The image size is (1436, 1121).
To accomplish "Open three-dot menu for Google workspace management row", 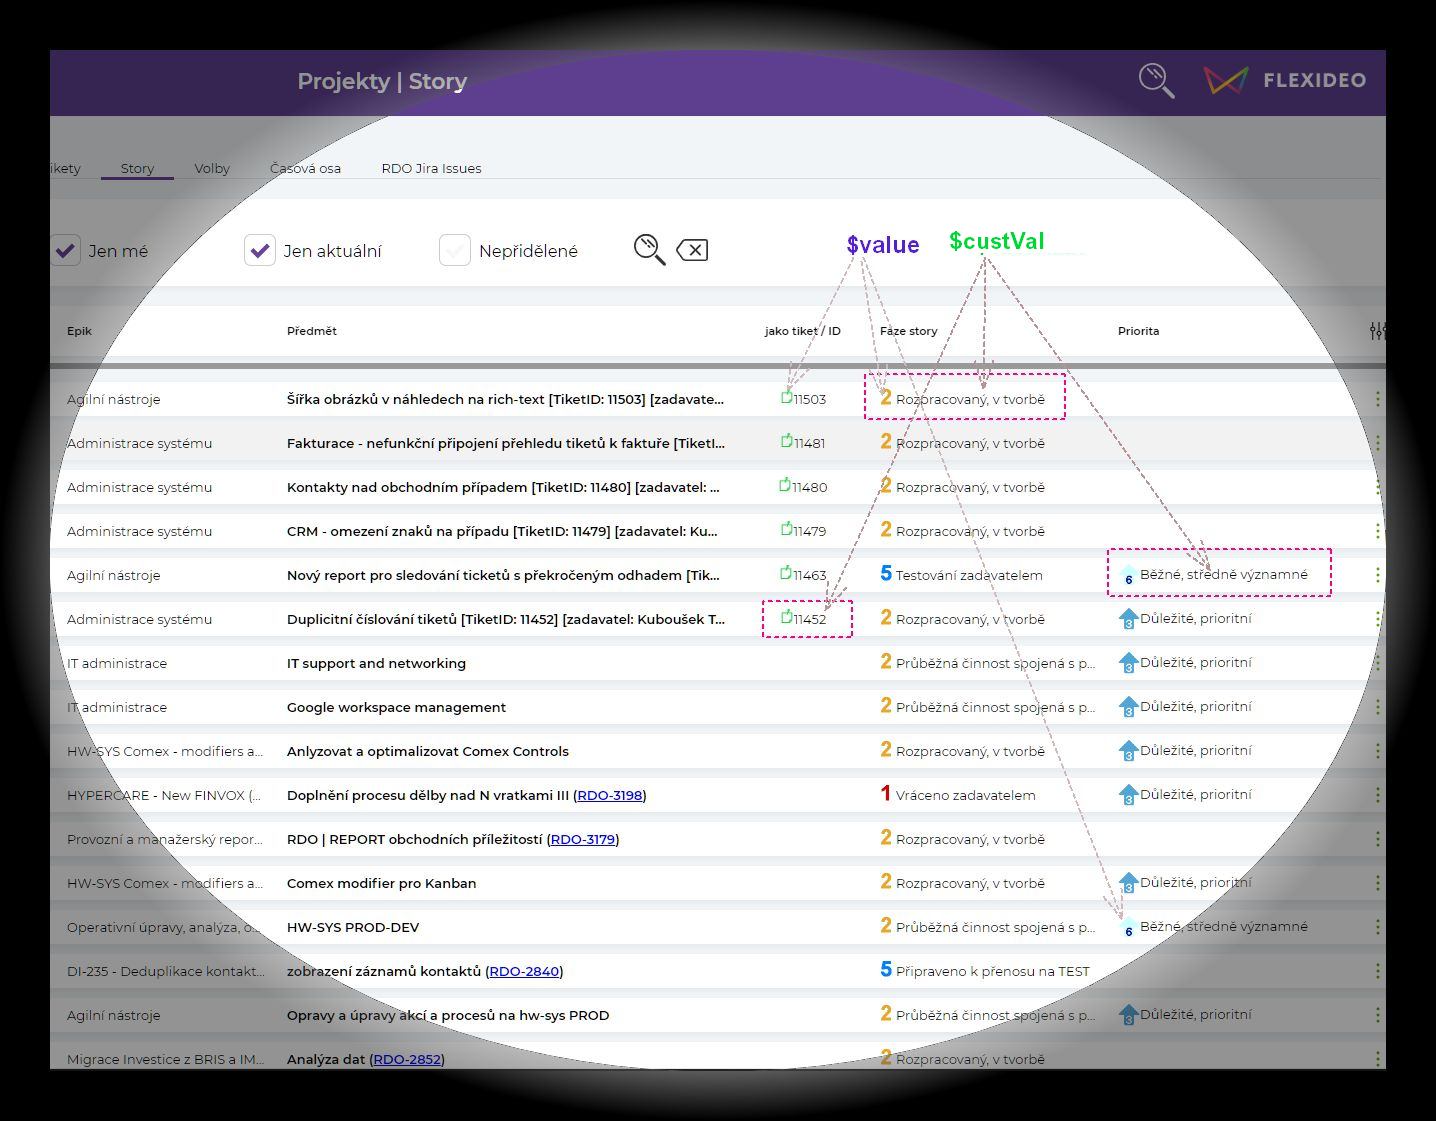I will (x=1377, y=707).
